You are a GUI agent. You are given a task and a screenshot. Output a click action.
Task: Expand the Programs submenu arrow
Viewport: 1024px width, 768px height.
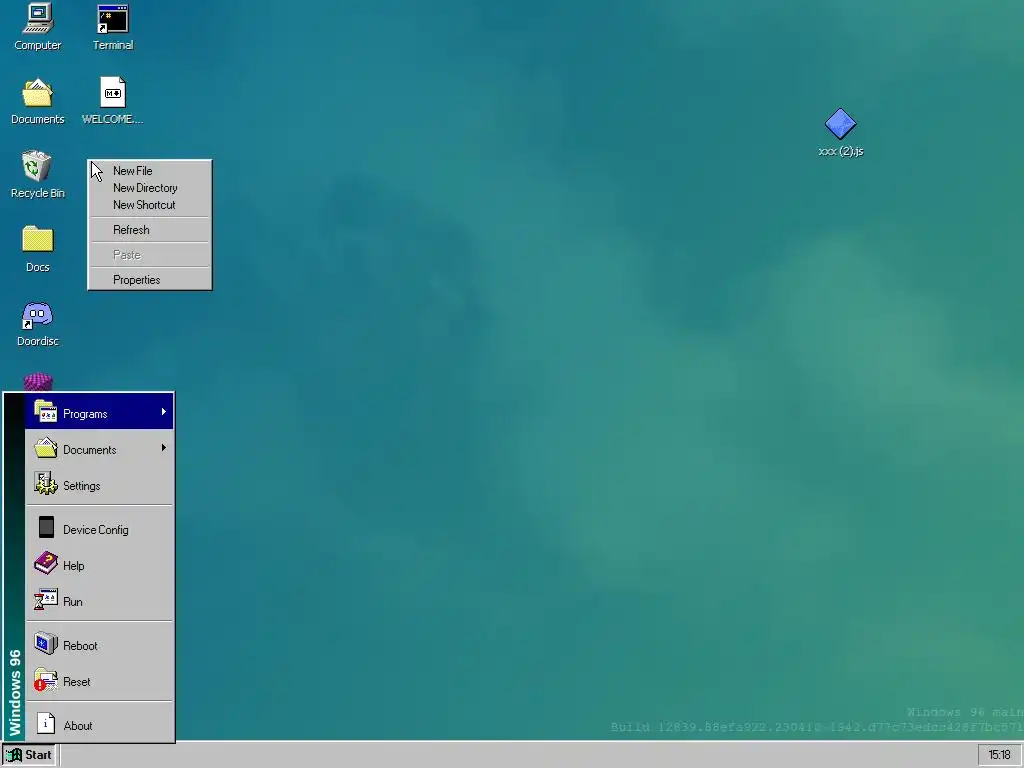click(x=163, y=411)
